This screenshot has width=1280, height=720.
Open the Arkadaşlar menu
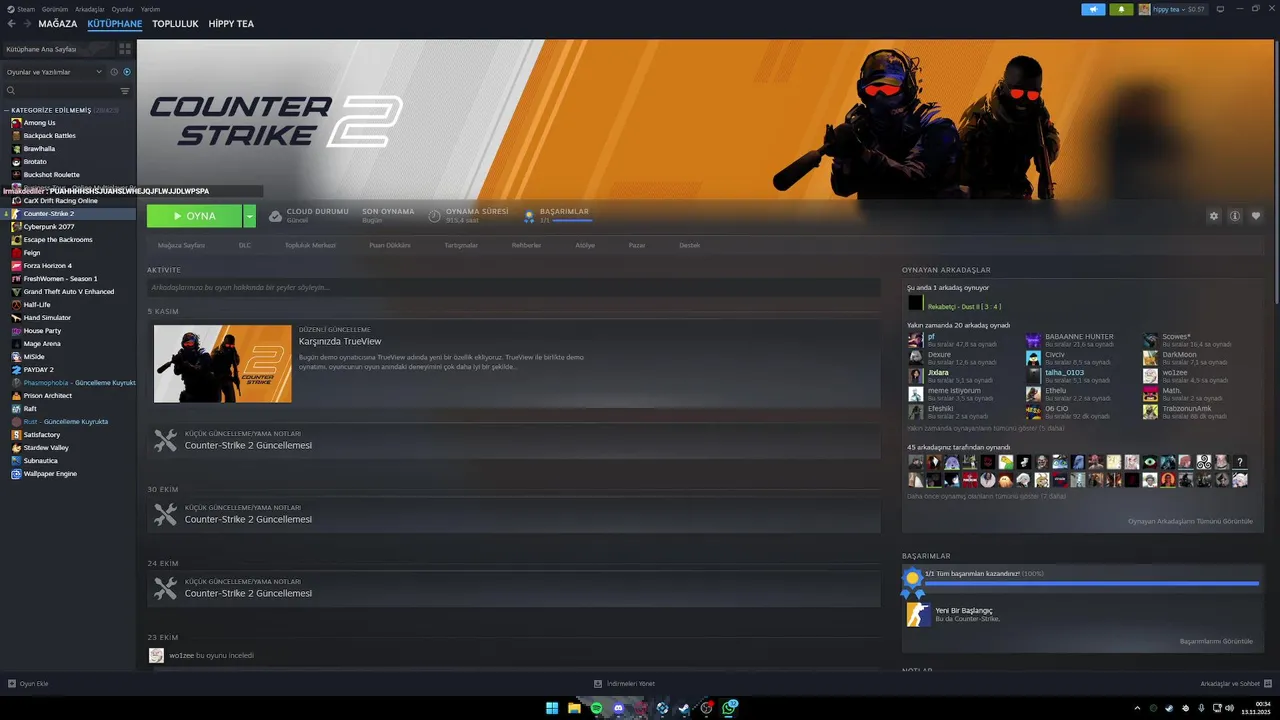point(90,9)
